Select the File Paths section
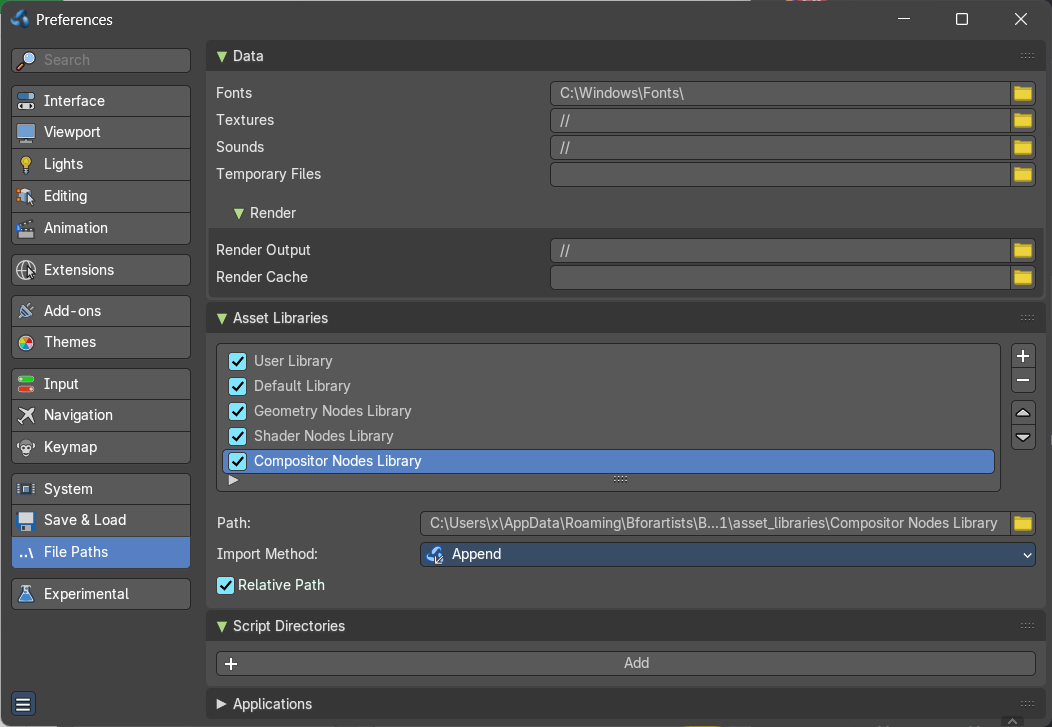Screen dimensions: 1052x727 (x=101, y=552)
